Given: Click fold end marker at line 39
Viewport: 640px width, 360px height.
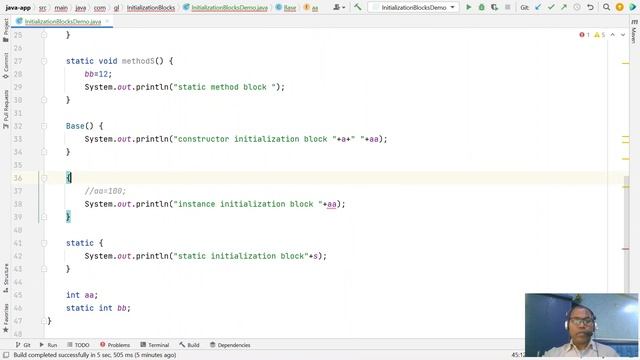Looking at the screenshot, I should pos(44,217).
